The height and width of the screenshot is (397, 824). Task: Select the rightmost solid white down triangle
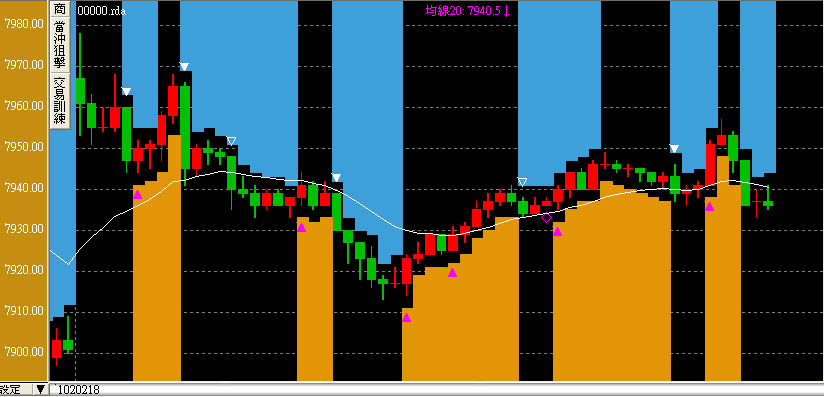674,149
